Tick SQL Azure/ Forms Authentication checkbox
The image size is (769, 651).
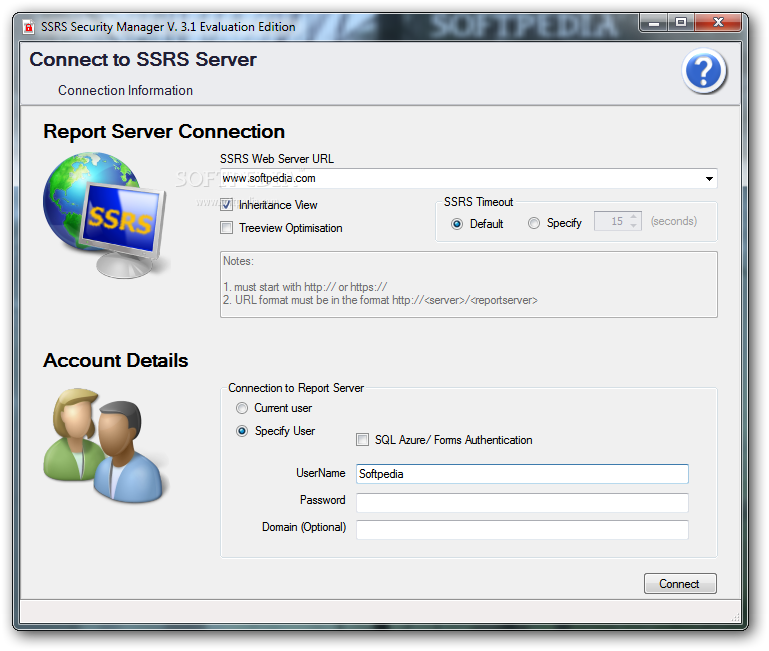(362, 440)
